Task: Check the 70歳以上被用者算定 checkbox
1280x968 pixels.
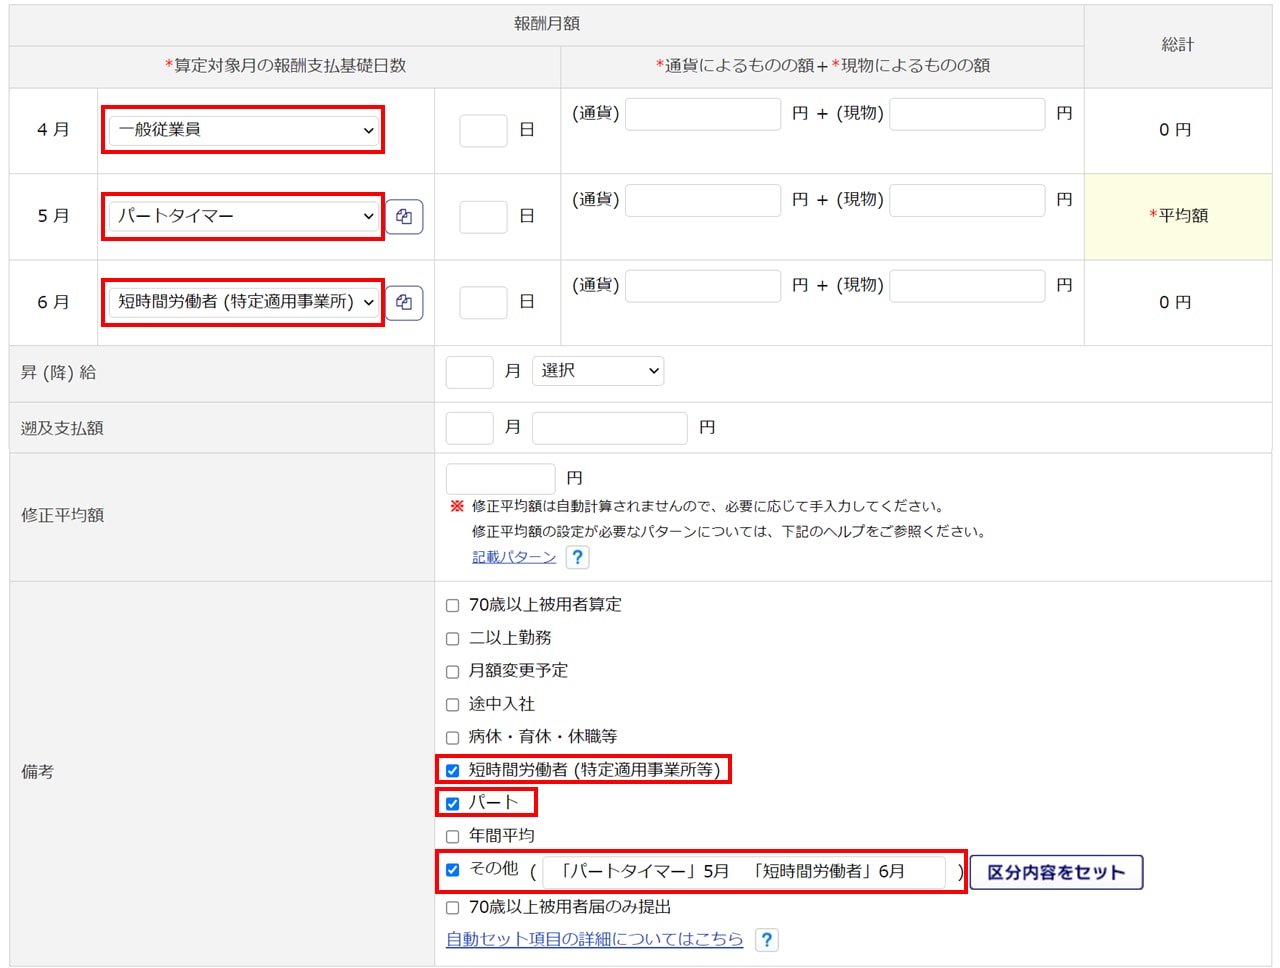Action: [452, 605]
